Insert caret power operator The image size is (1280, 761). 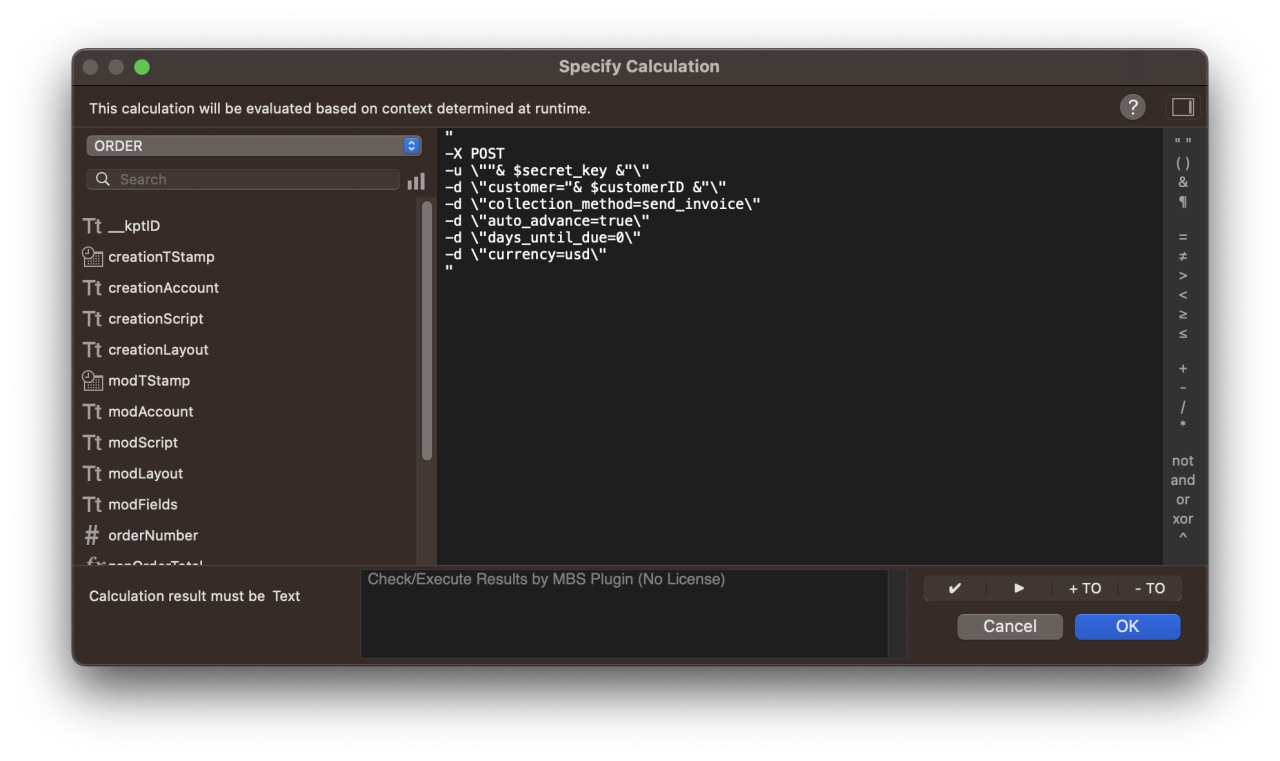[1183, 537]
